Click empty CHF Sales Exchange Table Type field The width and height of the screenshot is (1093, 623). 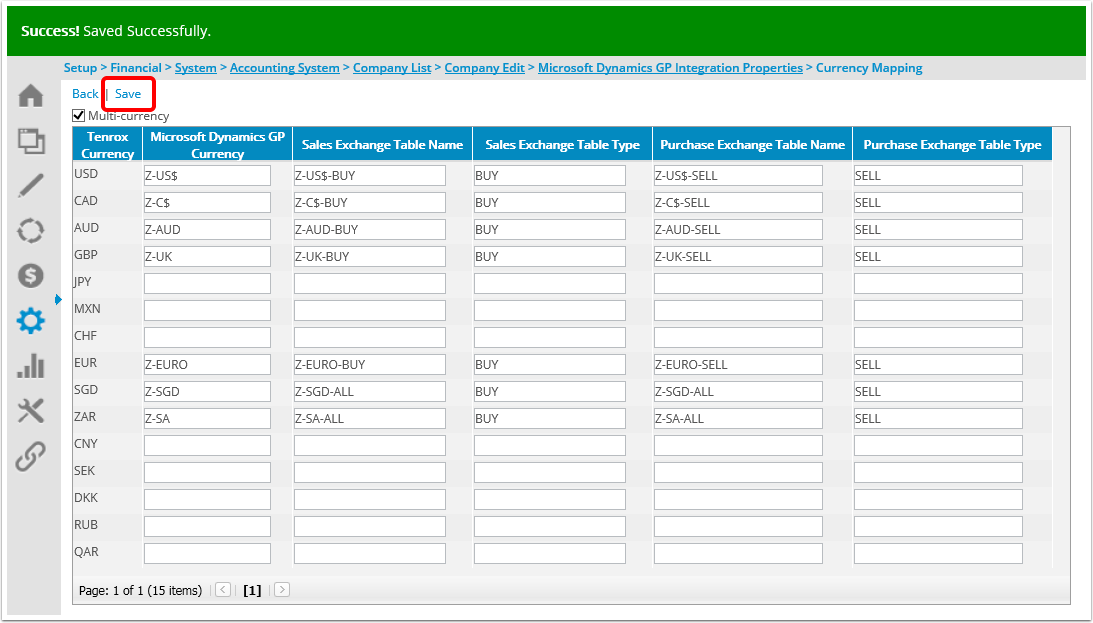(549, 337)
